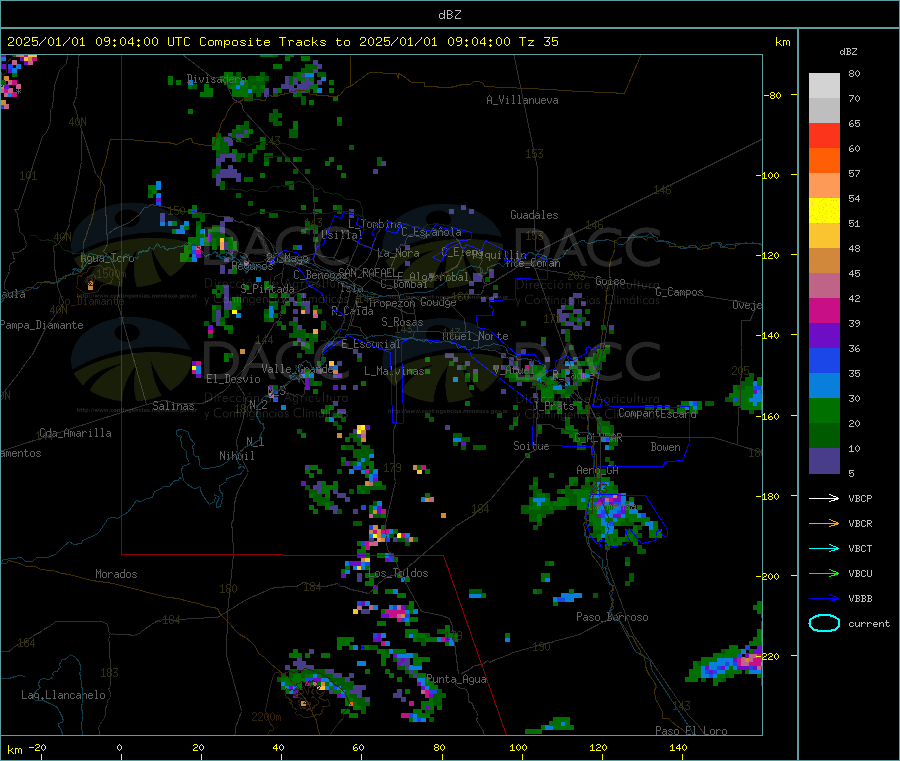
Task: Click the Lag.Llancanelo map label
Action: 63,695
